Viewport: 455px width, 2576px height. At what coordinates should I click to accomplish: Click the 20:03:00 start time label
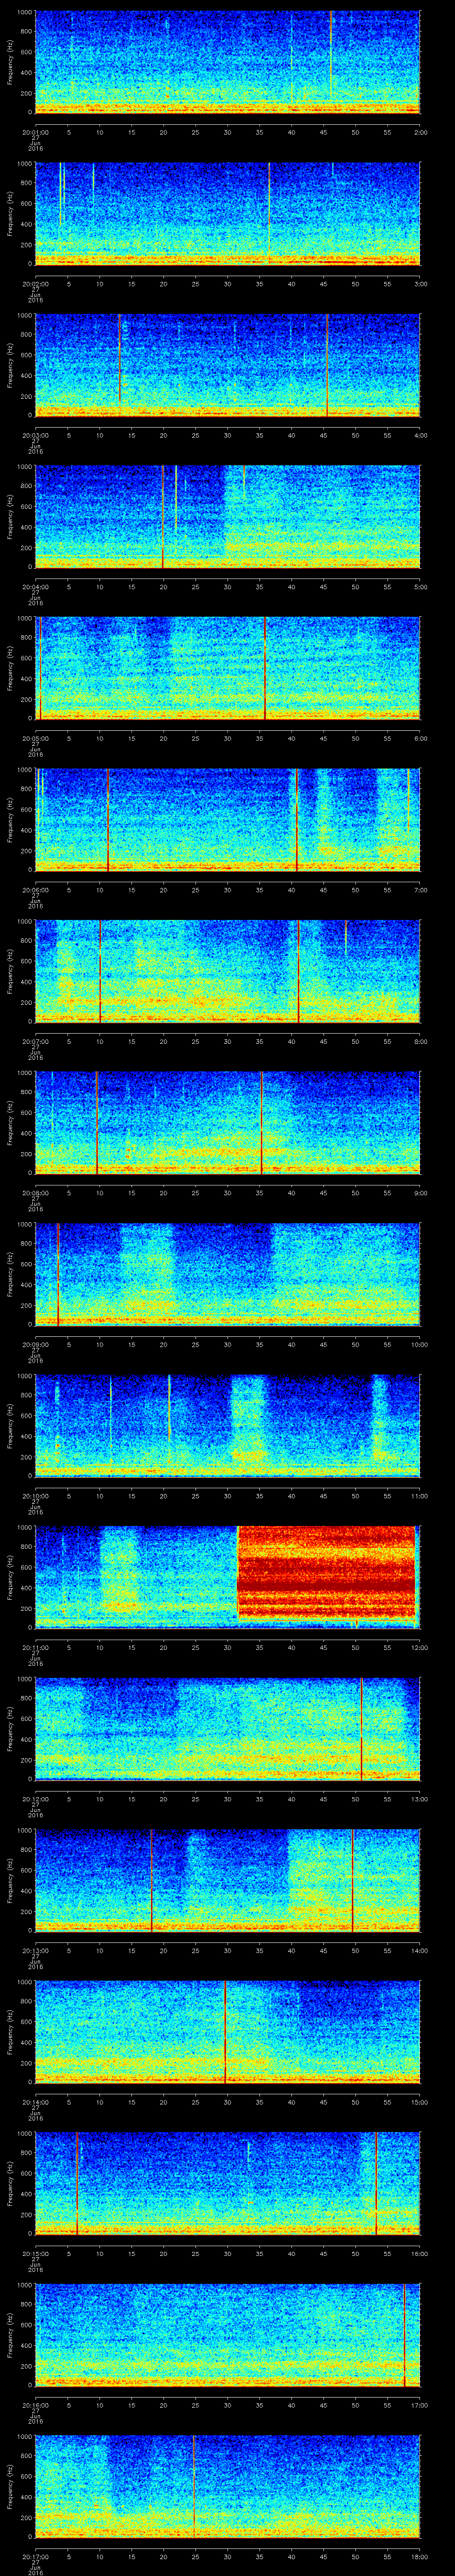coord(35,435)
